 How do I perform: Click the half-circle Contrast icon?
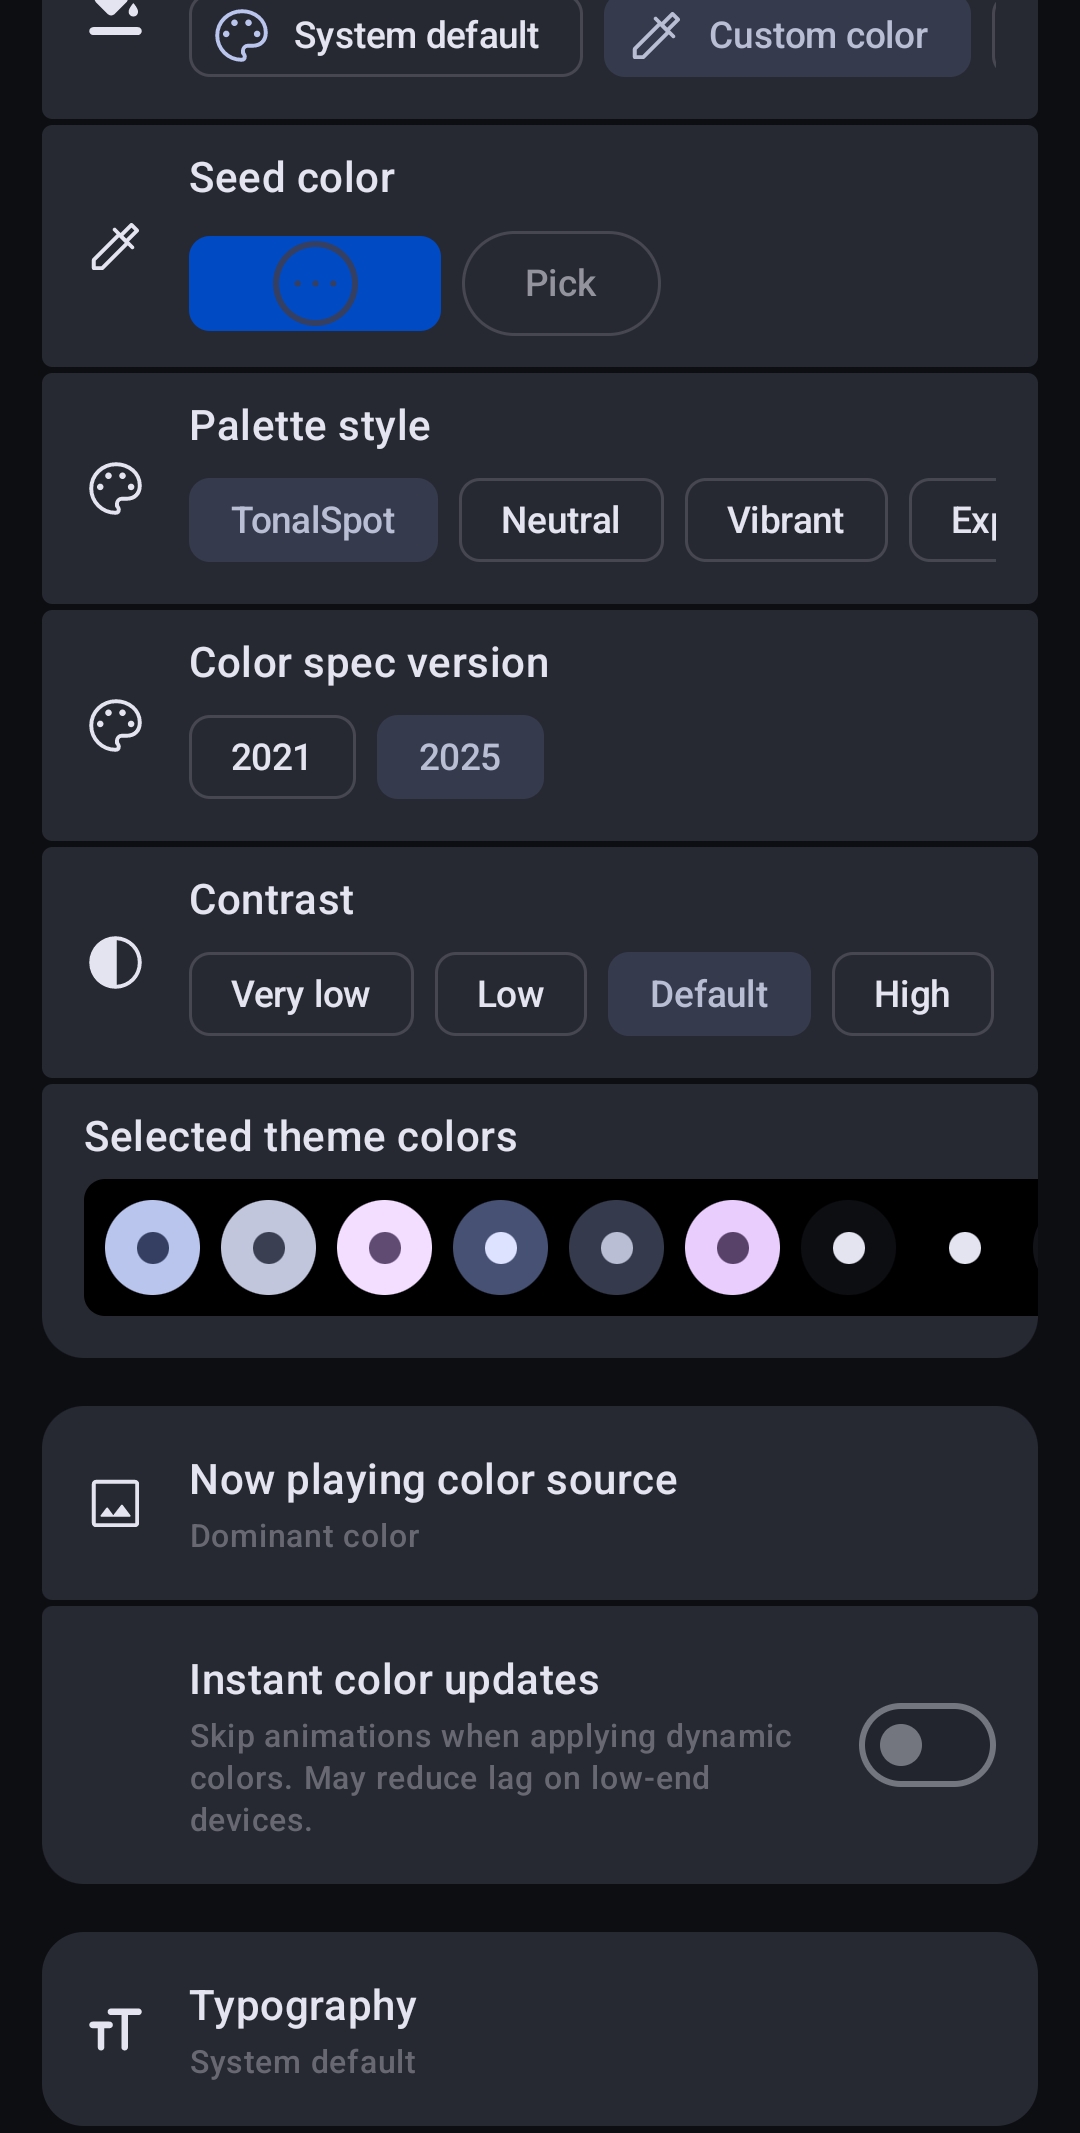point(115,963)
